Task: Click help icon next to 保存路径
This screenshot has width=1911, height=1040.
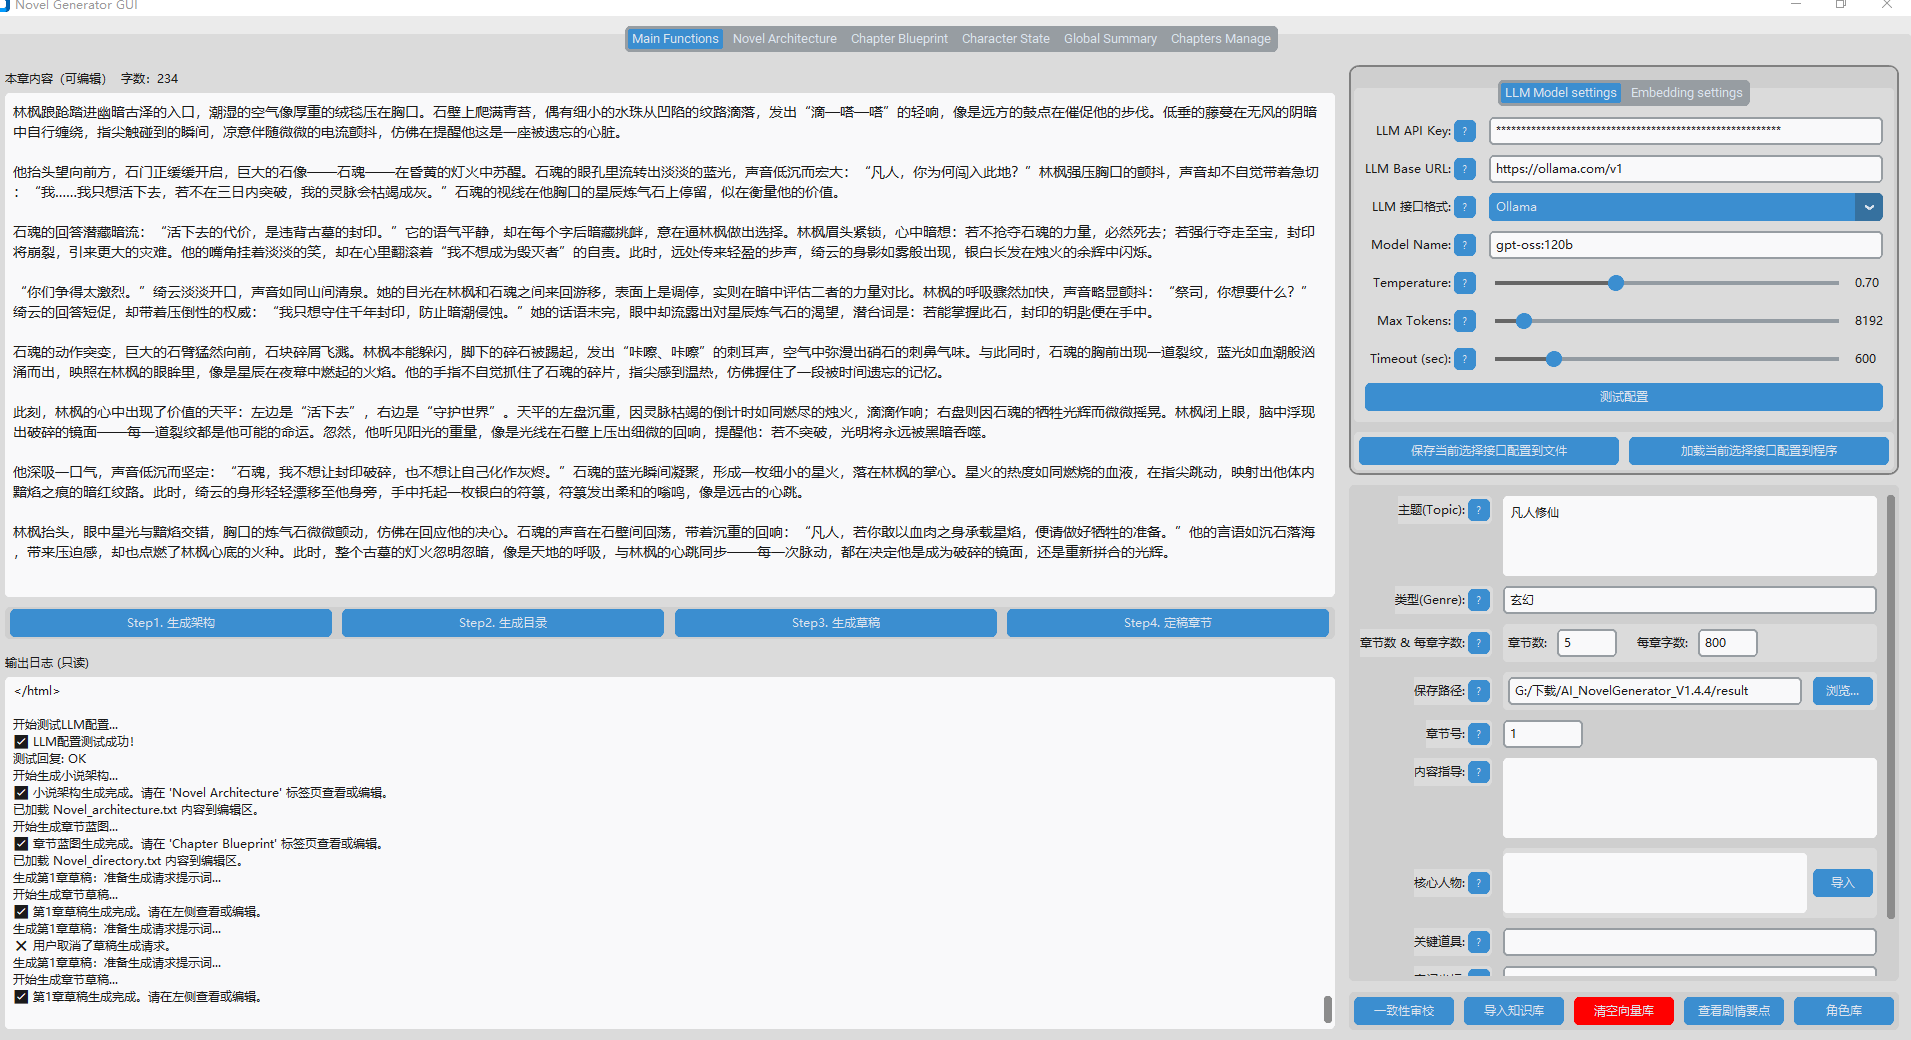Action: [x=1479, y=691]
